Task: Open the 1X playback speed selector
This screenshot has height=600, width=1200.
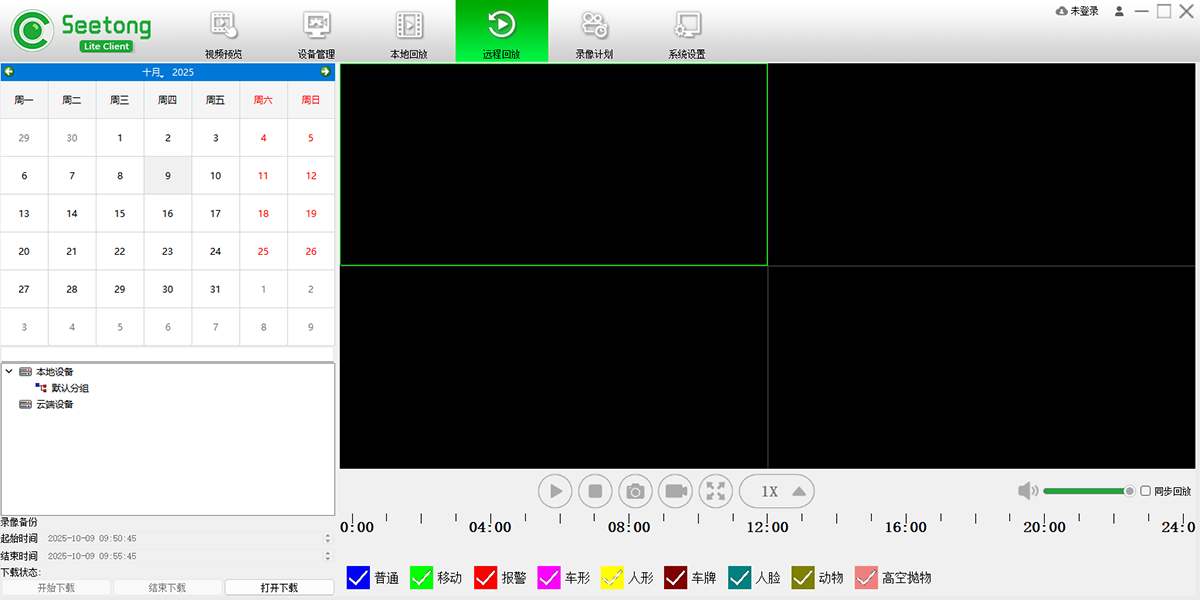Action: [777, 491]
